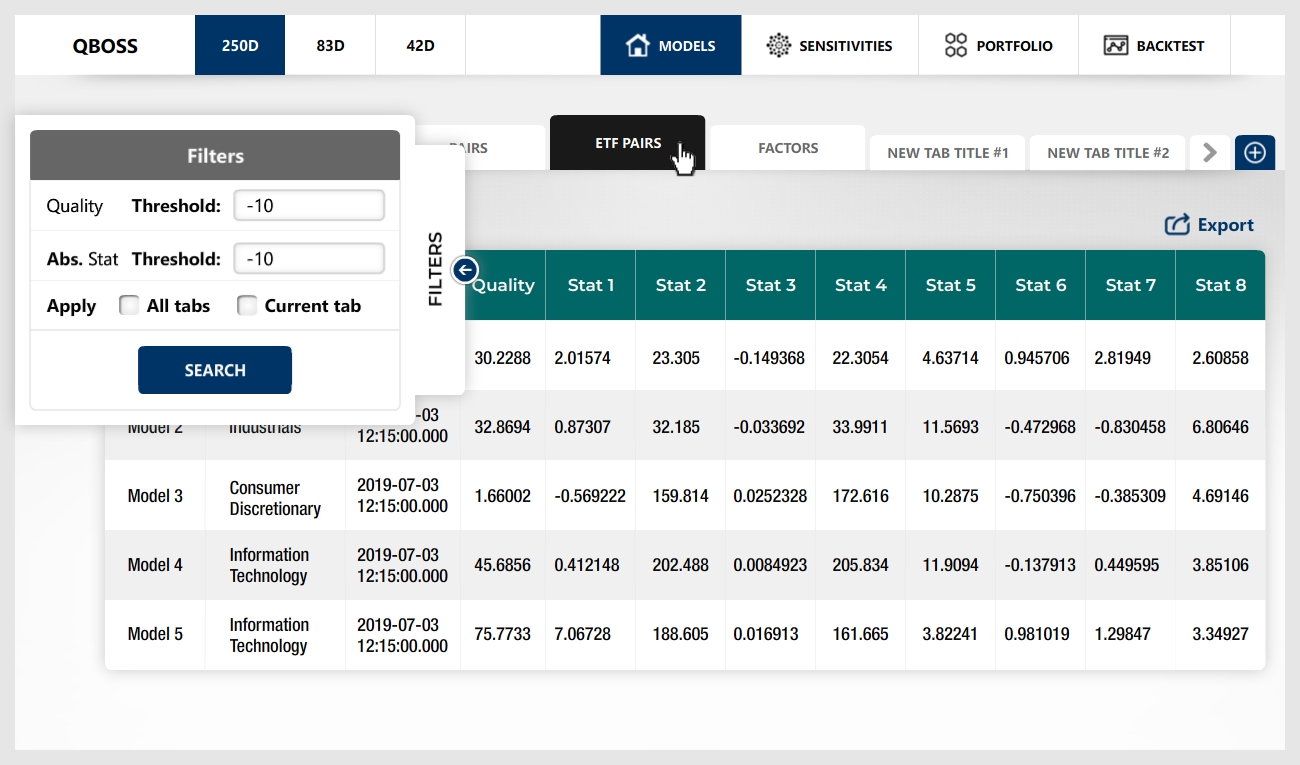Click the Quality Threshold input field
Image resolution: width=1300 pixels, height=765 pixels.
point(309,206)
